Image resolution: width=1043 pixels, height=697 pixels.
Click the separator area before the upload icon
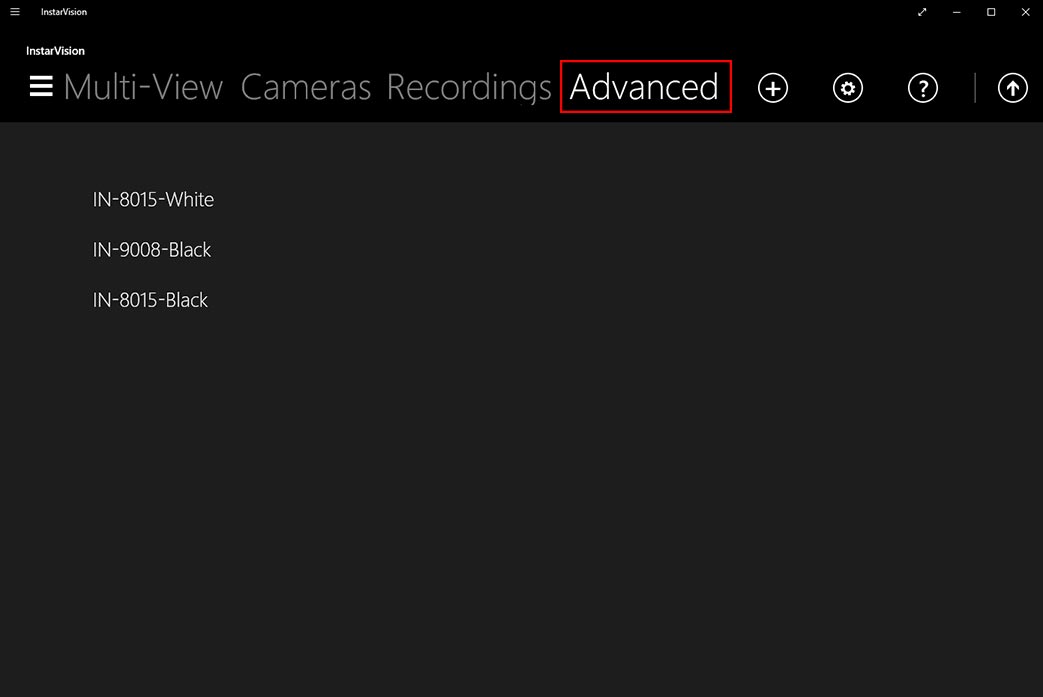(x=975, y=87)
